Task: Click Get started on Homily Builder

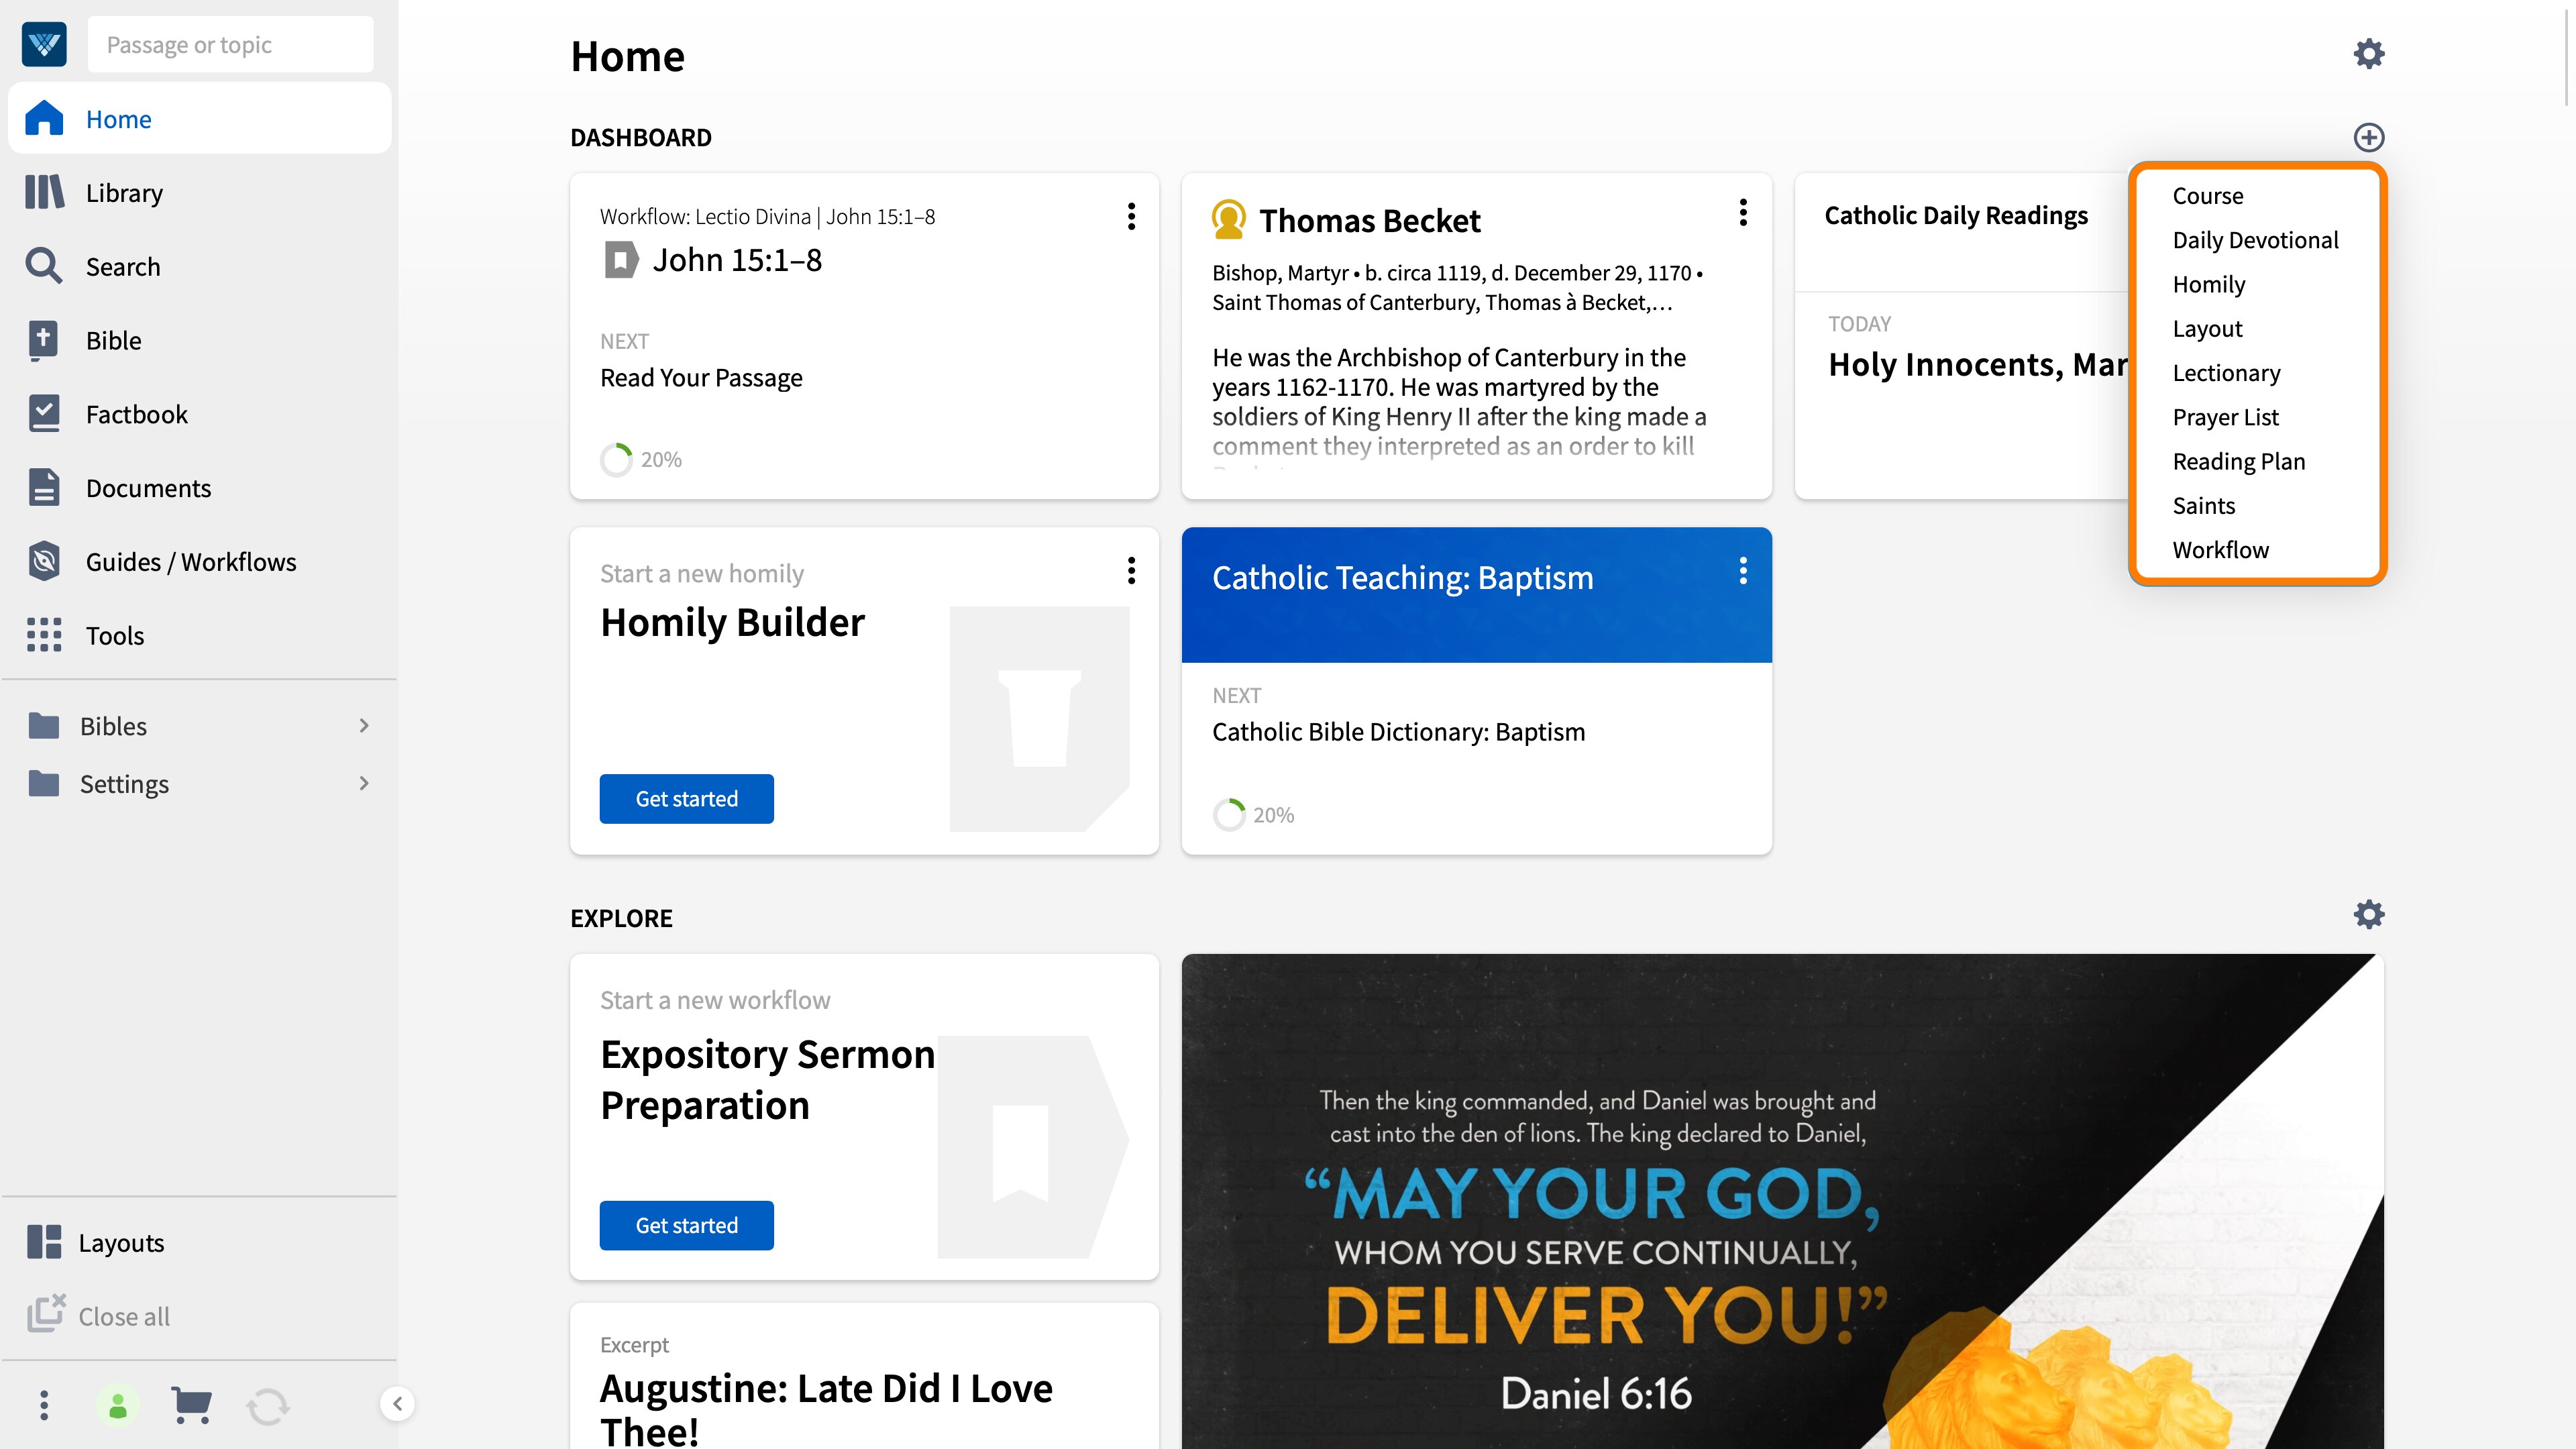Action: [x=686, y=799]
